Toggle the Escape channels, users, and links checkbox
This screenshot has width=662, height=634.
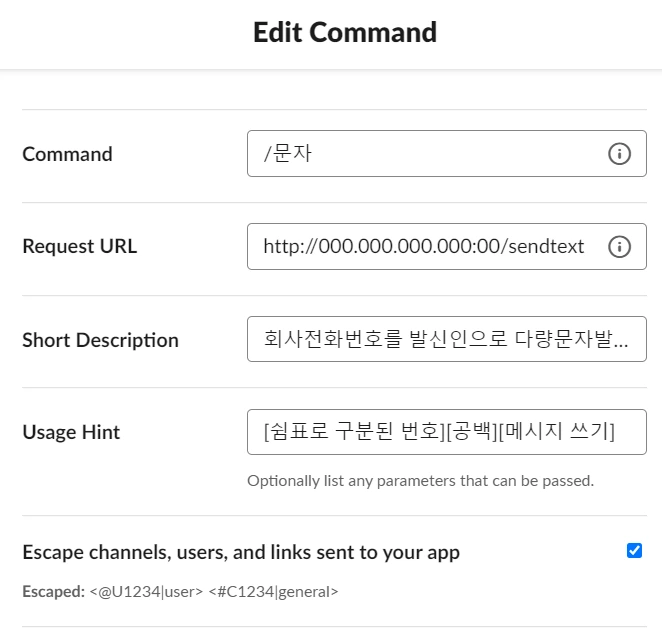[x=634, y=550]
